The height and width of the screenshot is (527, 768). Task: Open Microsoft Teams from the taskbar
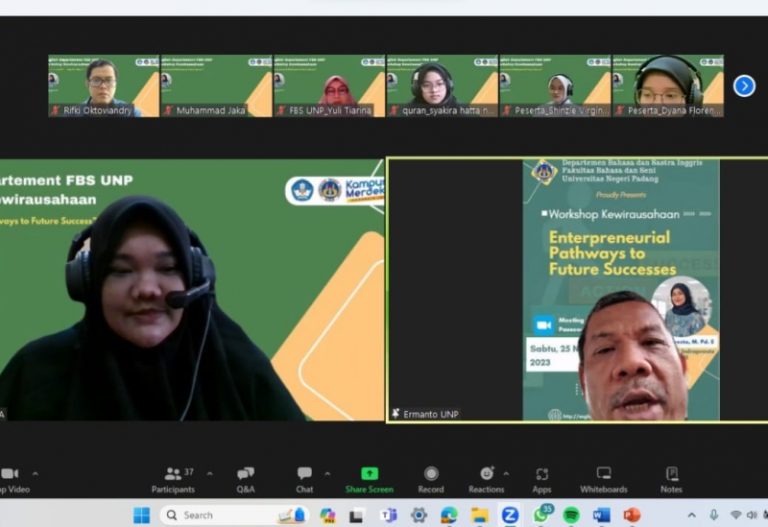pos(389,515)
